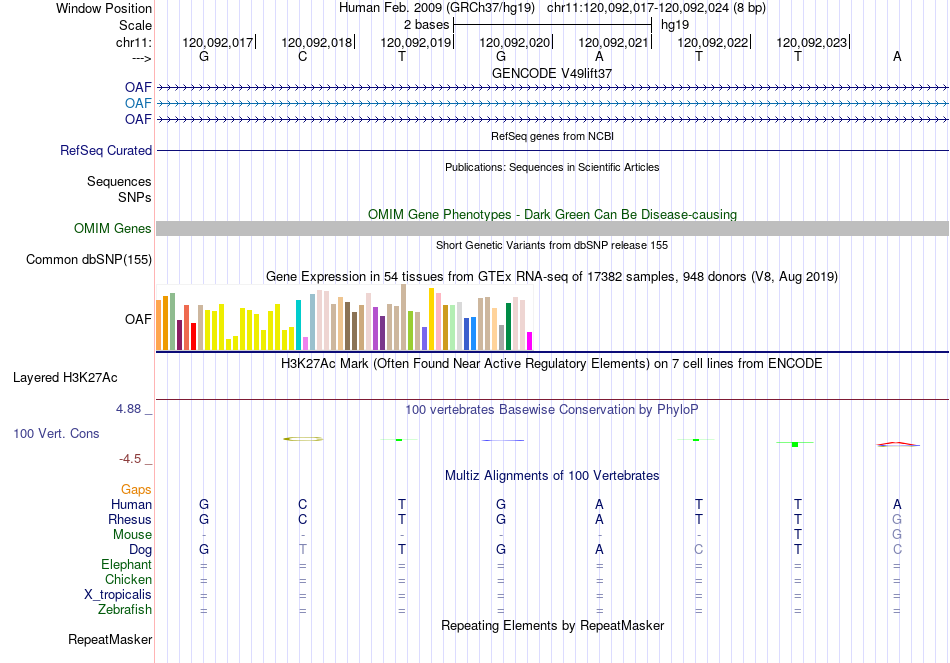Open 100 vertebrates Basewise Conservation by PhyloP title
This screenshot has width=950, height=663.
552,410
